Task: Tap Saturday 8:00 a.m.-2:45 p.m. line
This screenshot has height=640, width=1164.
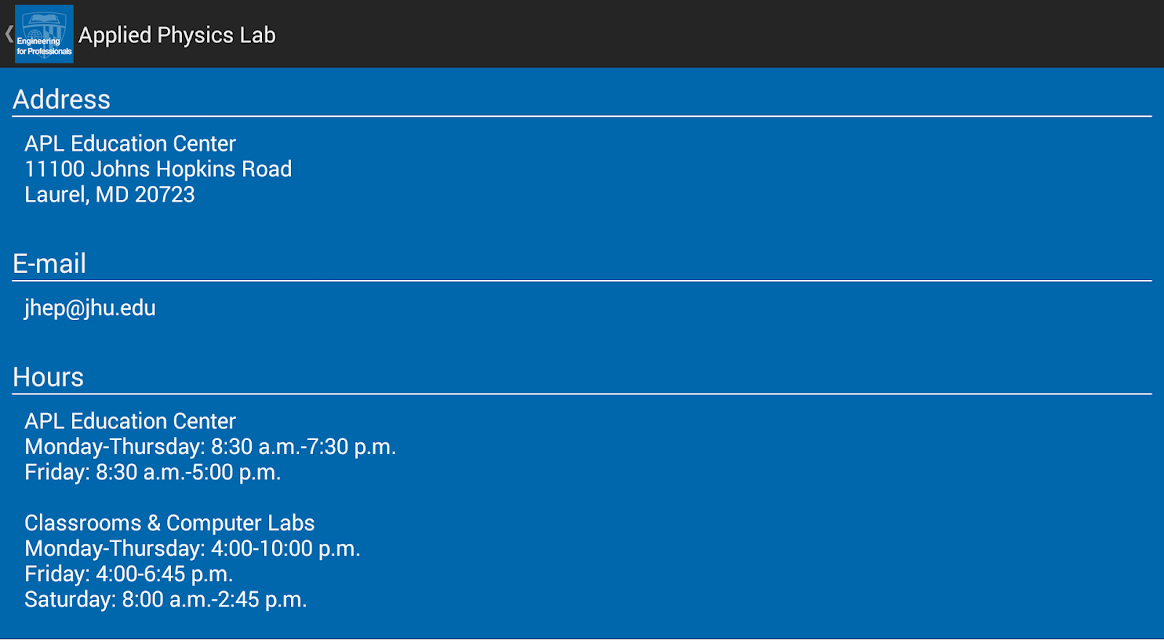Action: pos(166,599)
